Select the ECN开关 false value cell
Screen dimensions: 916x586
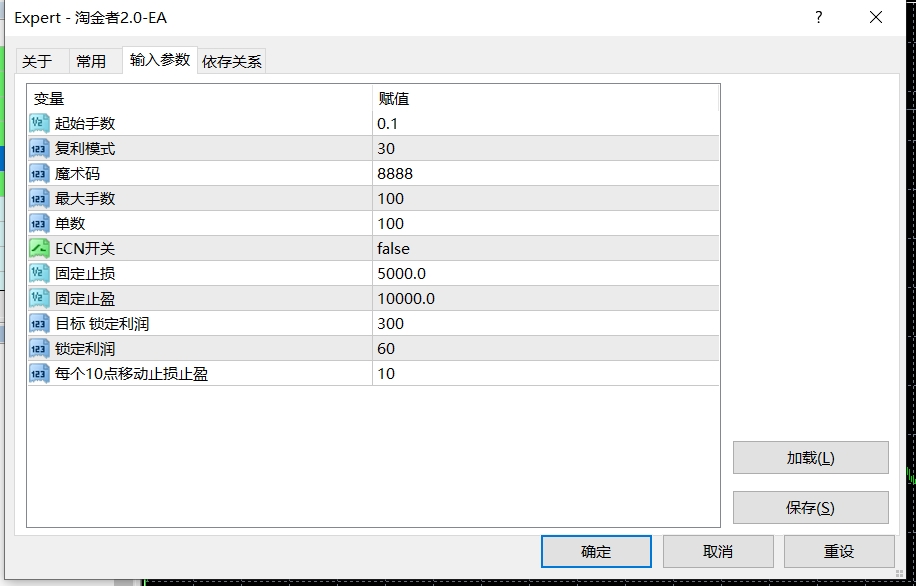click(x=545, y=248)
